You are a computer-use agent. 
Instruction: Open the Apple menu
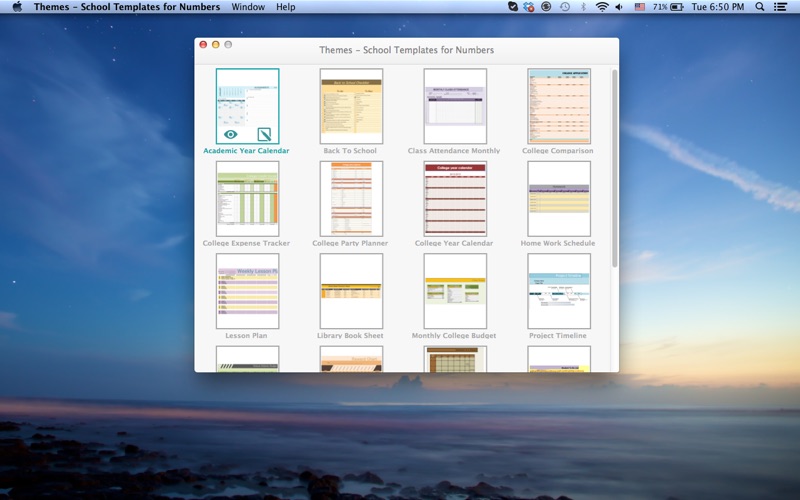click(17, 7)
